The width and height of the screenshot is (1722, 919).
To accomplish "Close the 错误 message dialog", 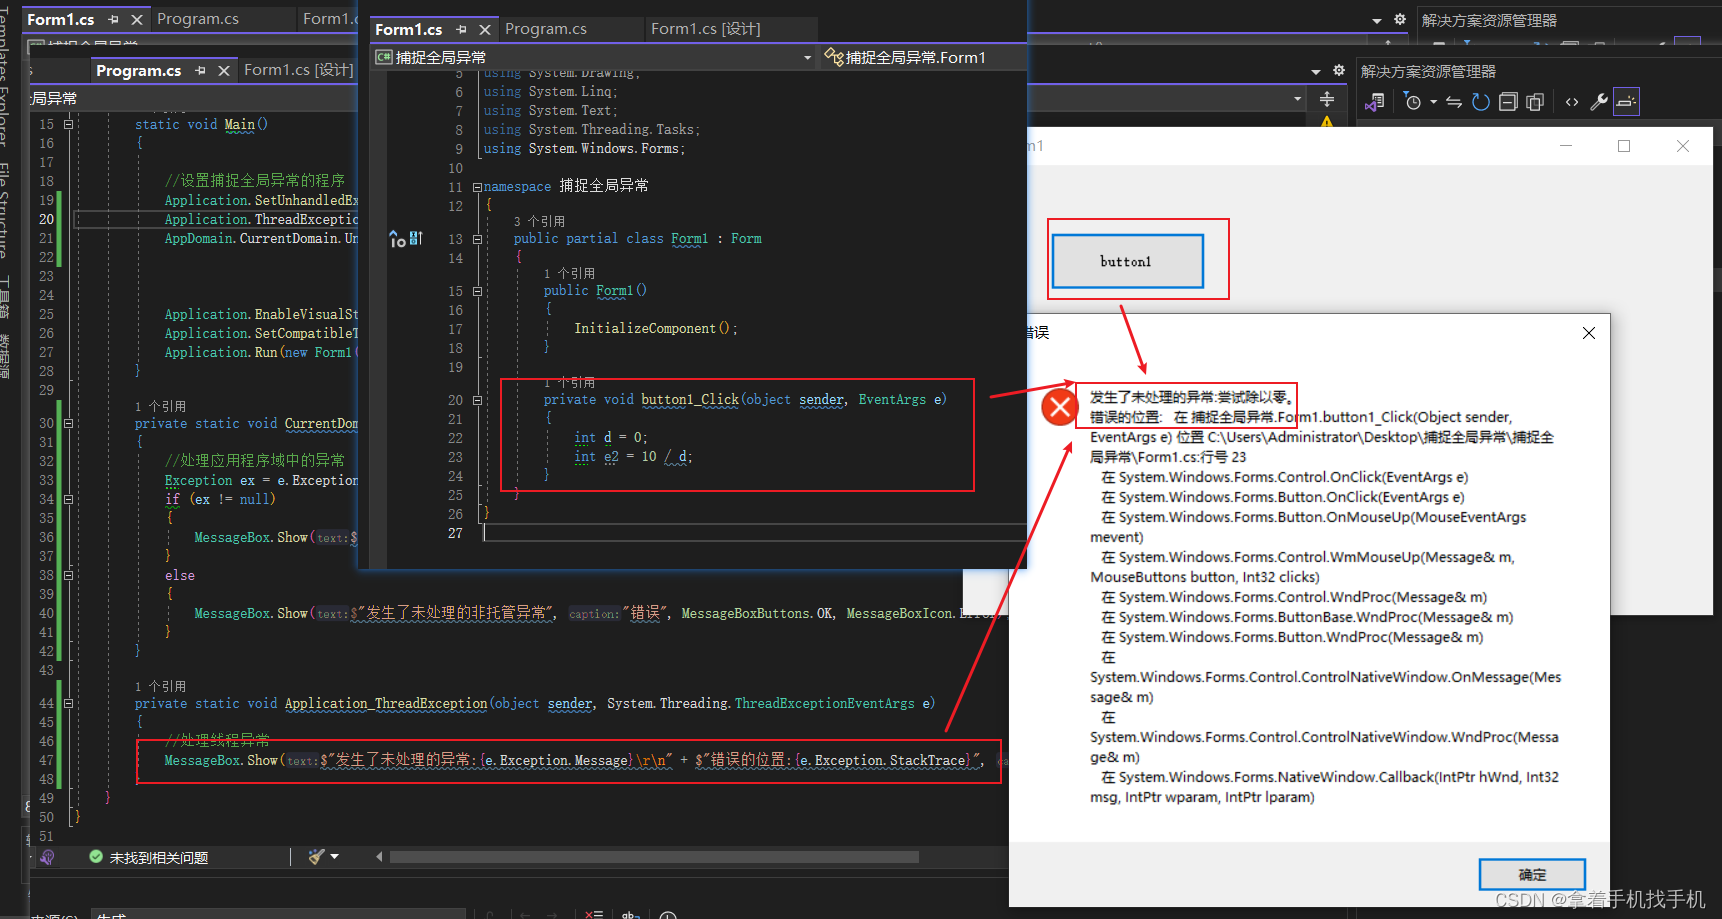I will [x=1588, y=333].
